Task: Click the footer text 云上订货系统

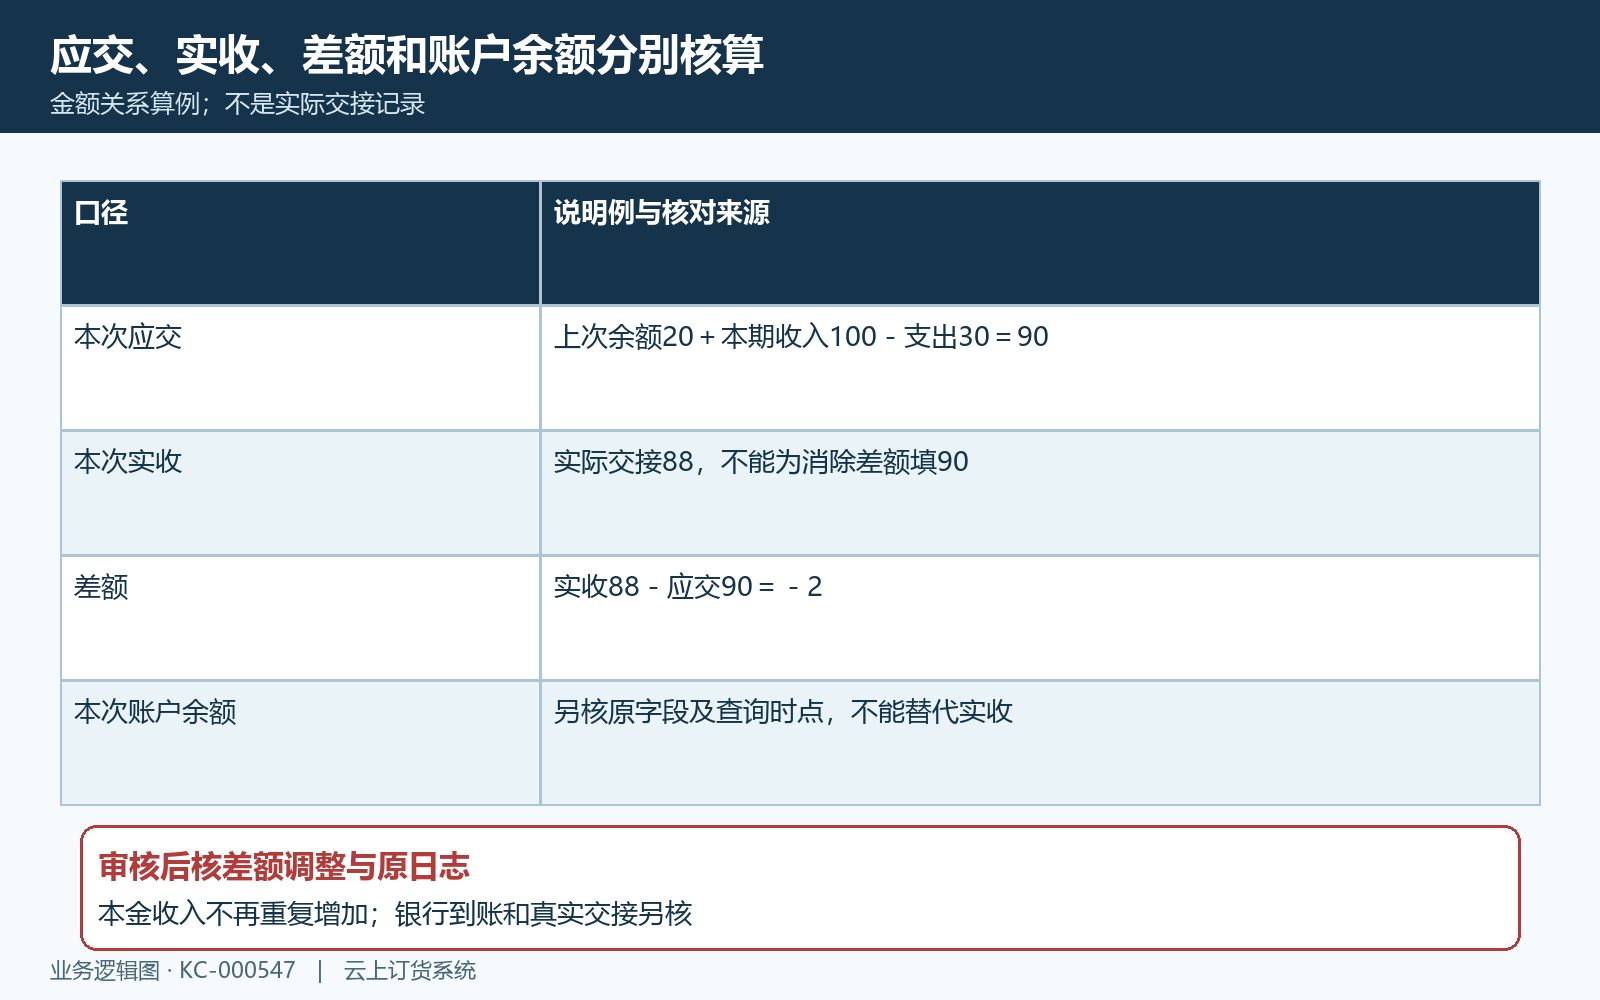Action: (x=410, y=971)
